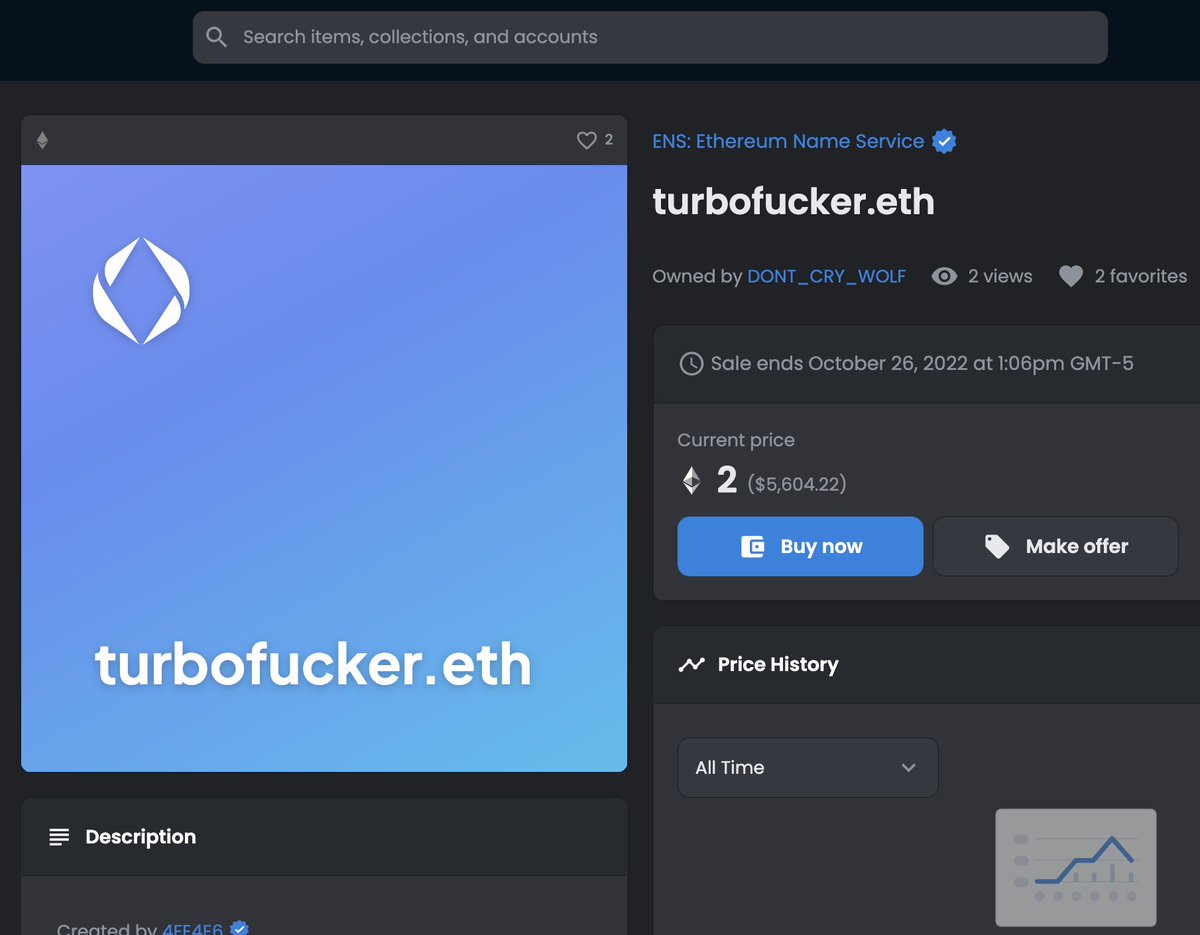Click the eye views icon
Image resolution: width=1200 pixels, height=935 pixels.
coord(944,276)
